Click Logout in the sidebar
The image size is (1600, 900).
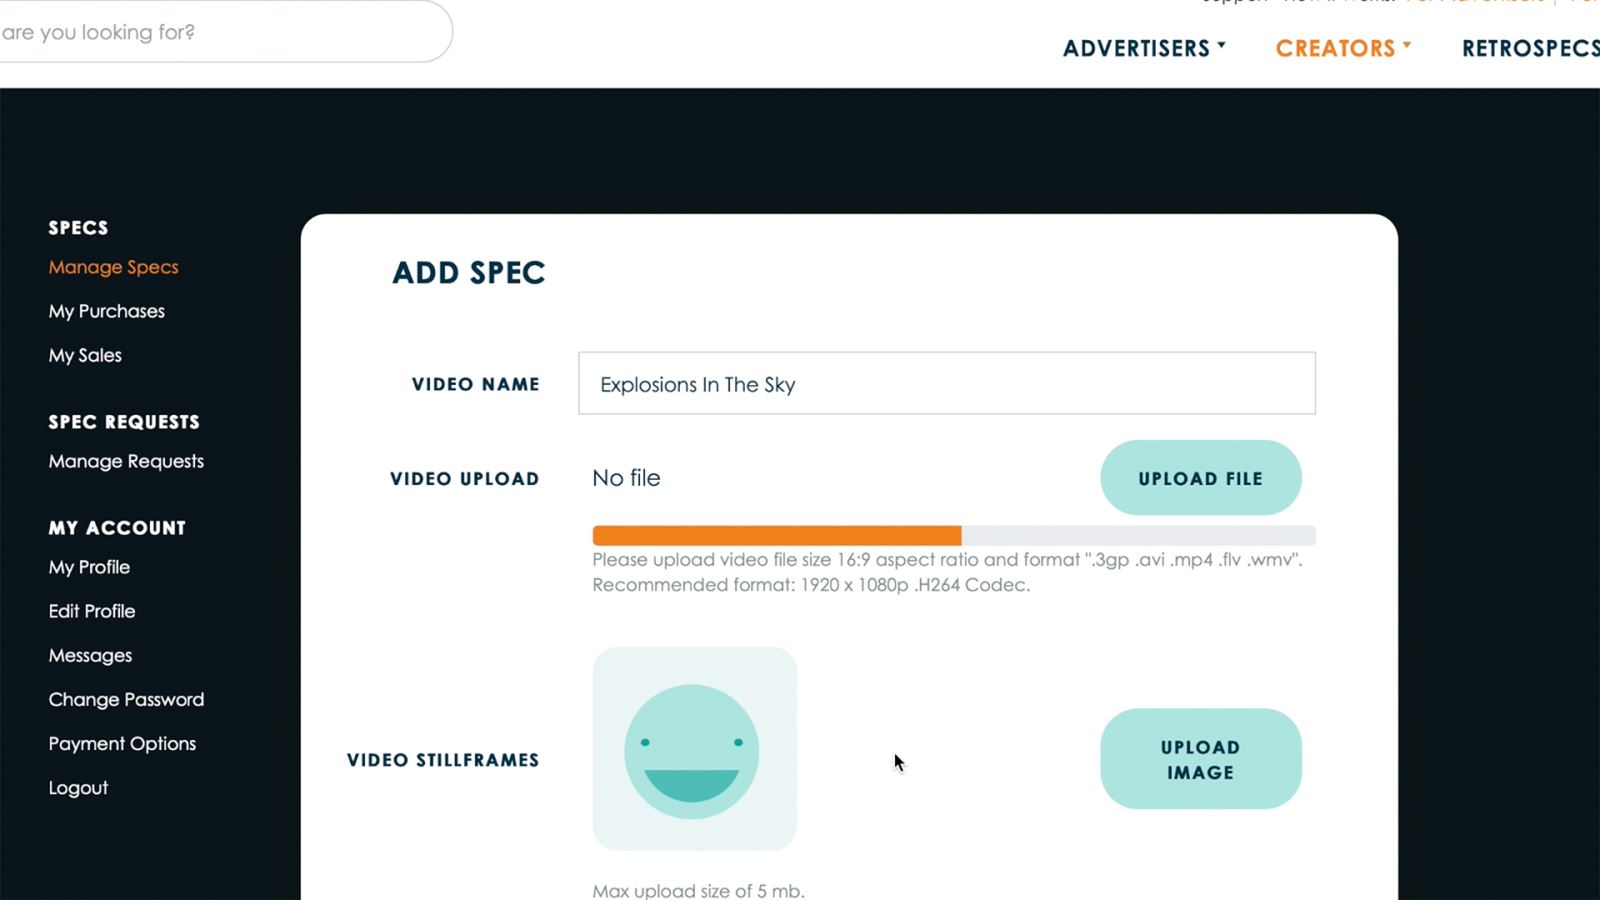point(78,787)
